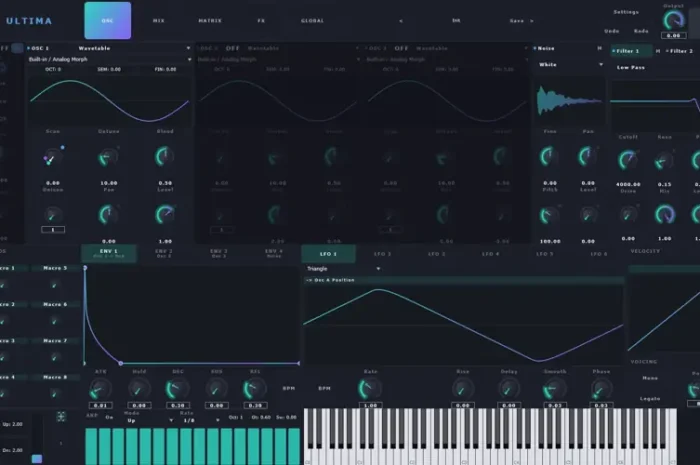Viewport: 700px width, 465px height.
Task: Click Redo
Action: (x=641, y=31)
